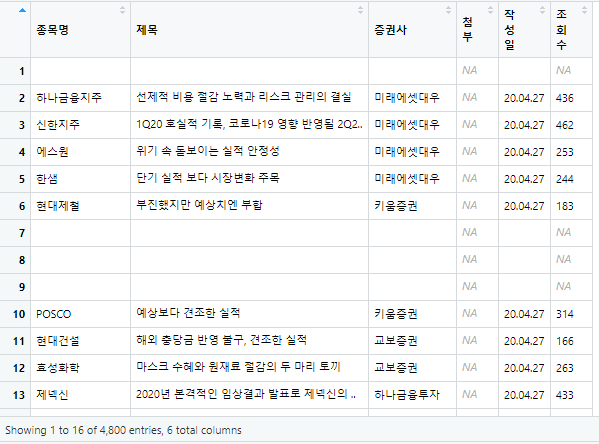
Task: Click title '1Q20 호실적 기록, 코로나19 영향 반영될 2Q2..'
Action: (249, 124)
